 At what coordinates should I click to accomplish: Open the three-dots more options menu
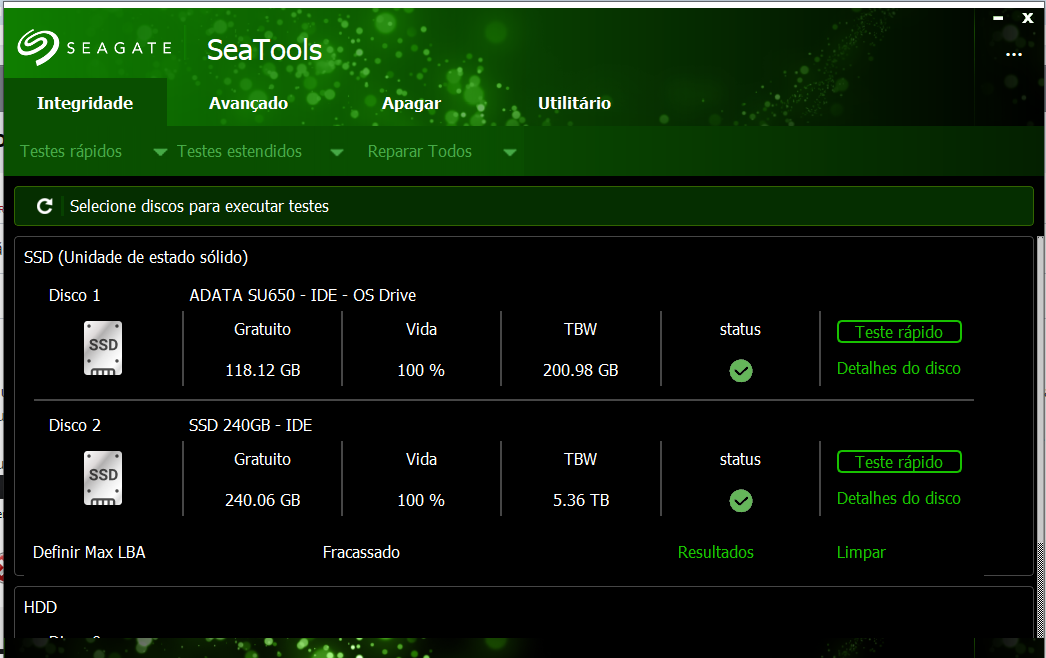1013,55
